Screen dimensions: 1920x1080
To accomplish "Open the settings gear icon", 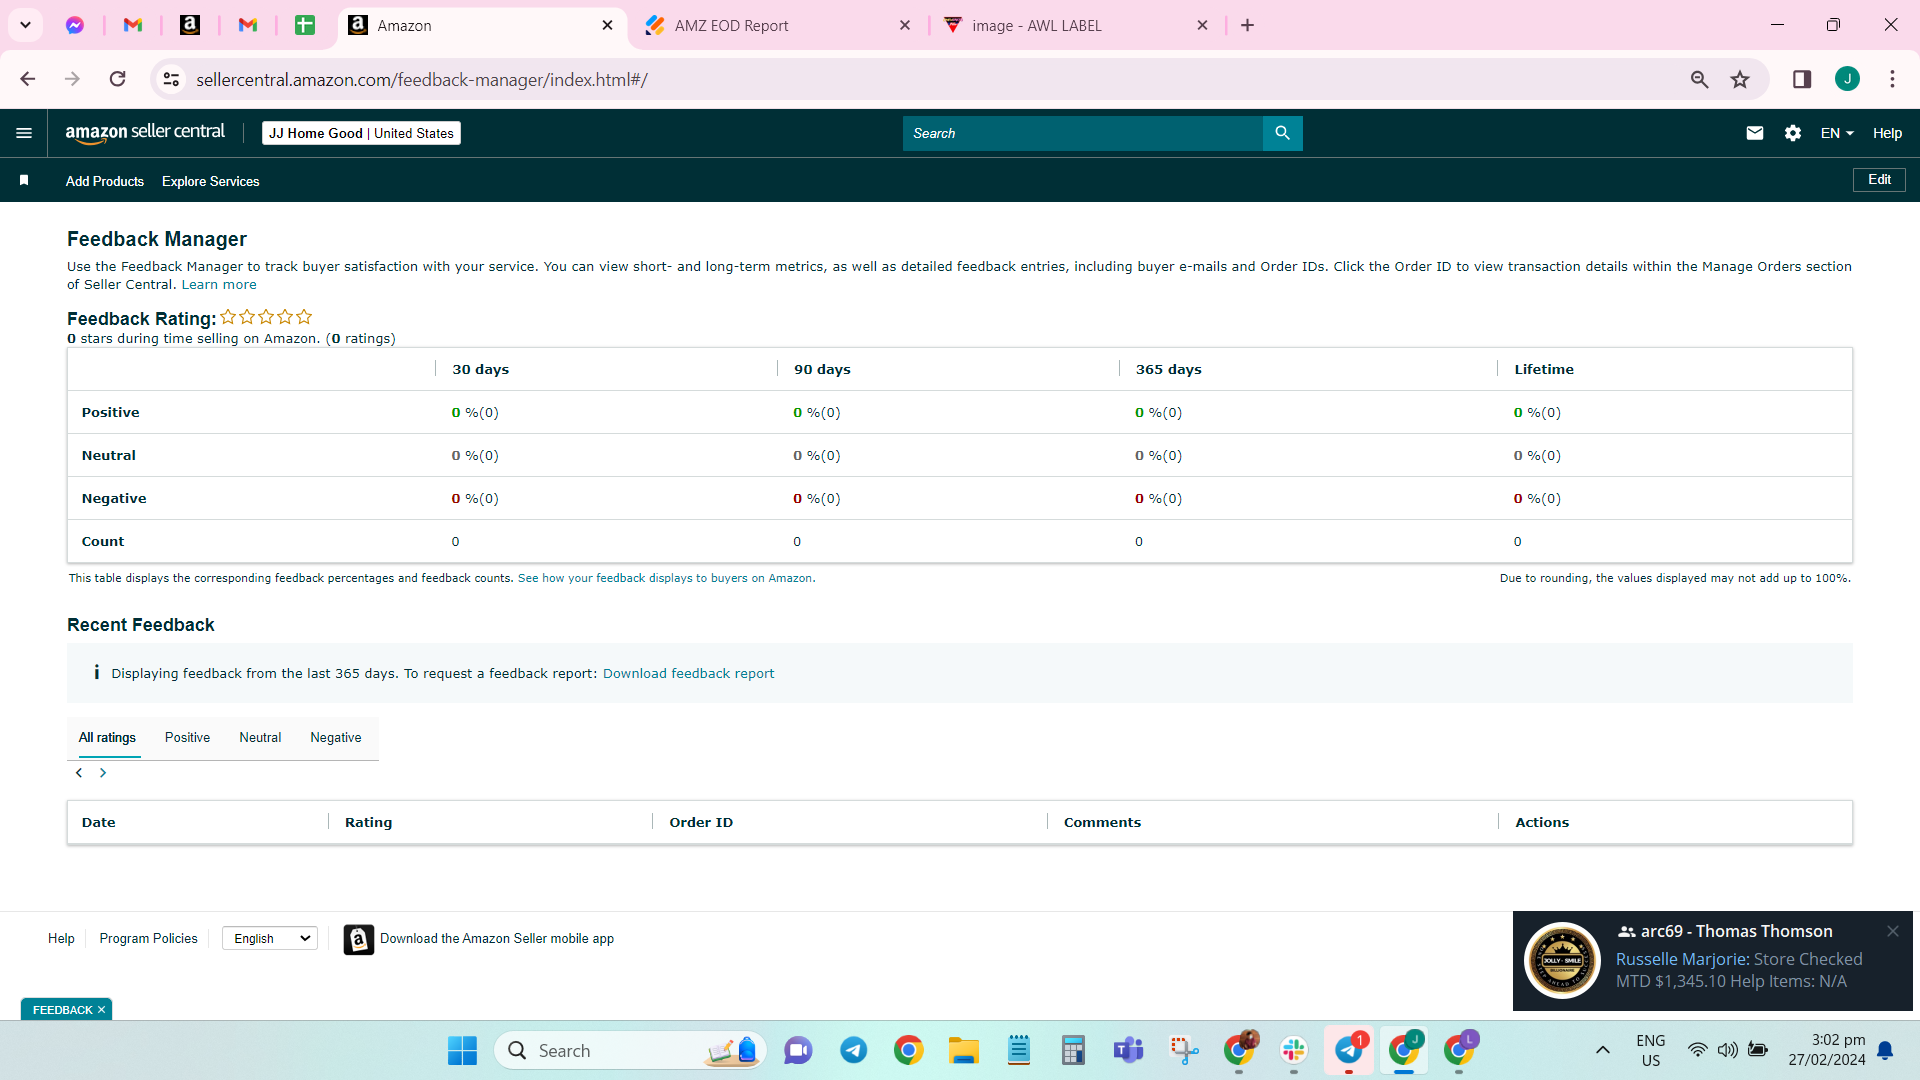I will (x=1792, y=133).
